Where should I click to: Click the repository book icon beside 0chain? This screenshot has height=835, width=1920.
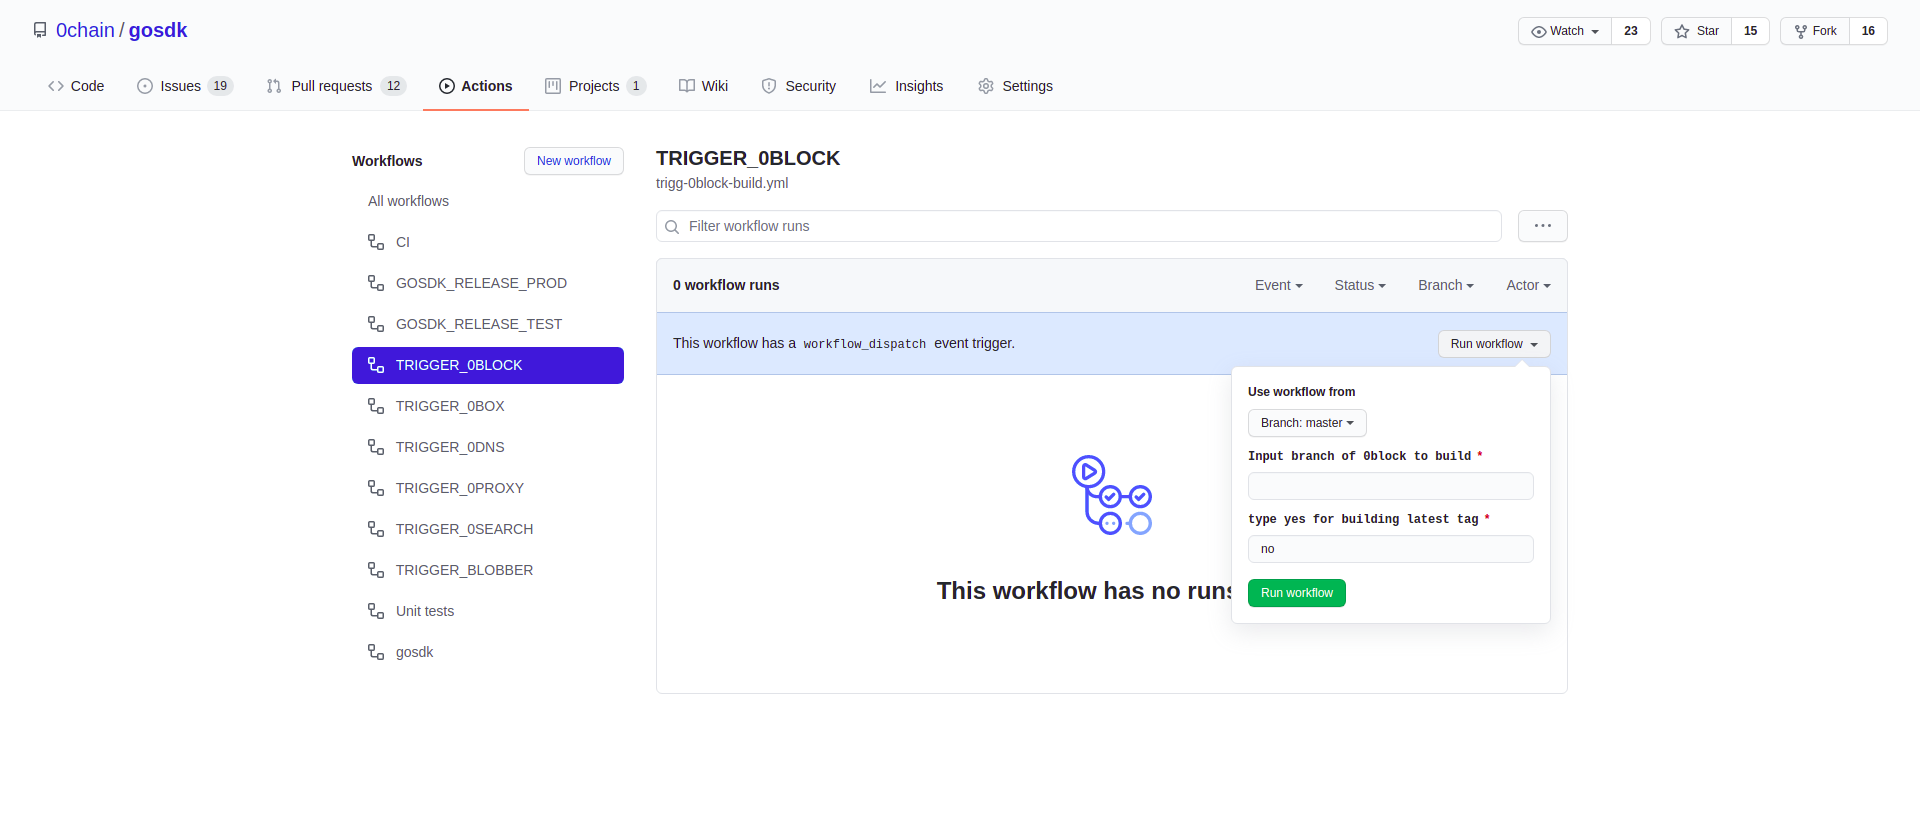click(40, 30)
